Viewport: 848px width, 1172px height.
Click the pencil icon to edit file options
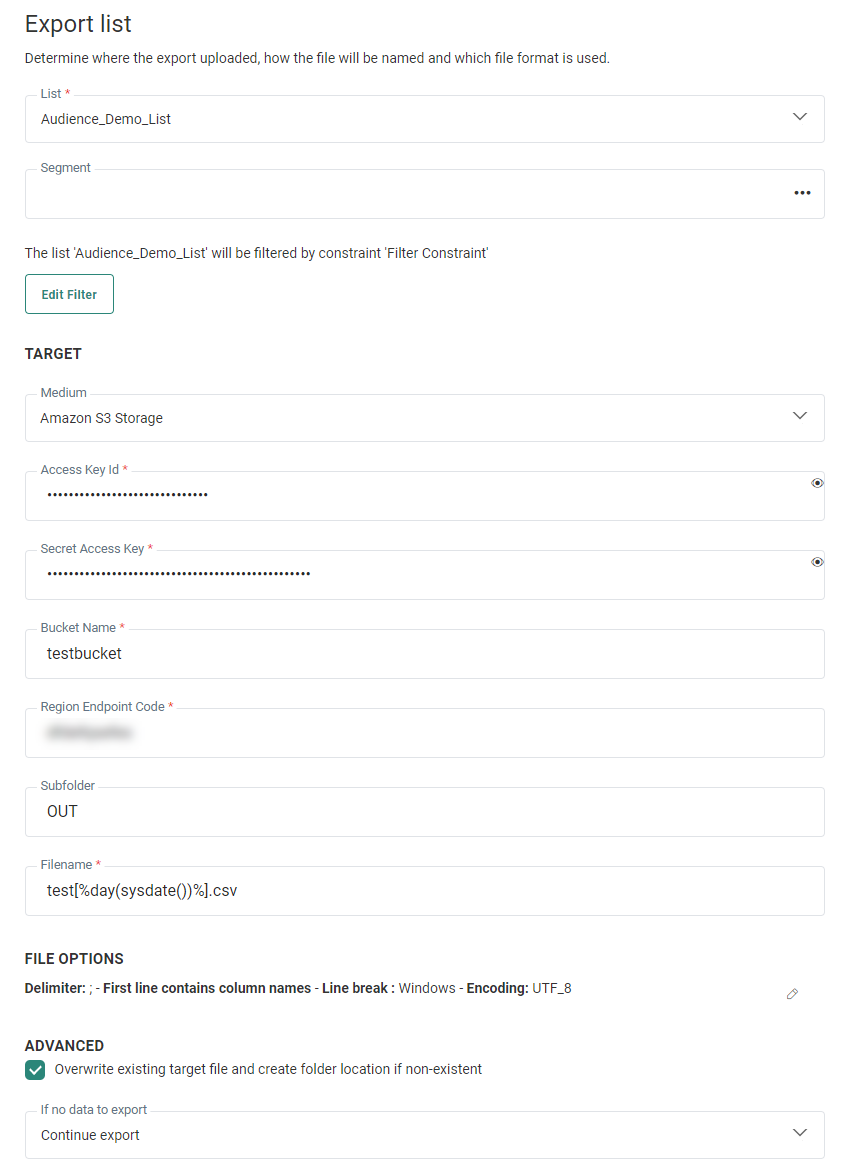coord(792,994)
